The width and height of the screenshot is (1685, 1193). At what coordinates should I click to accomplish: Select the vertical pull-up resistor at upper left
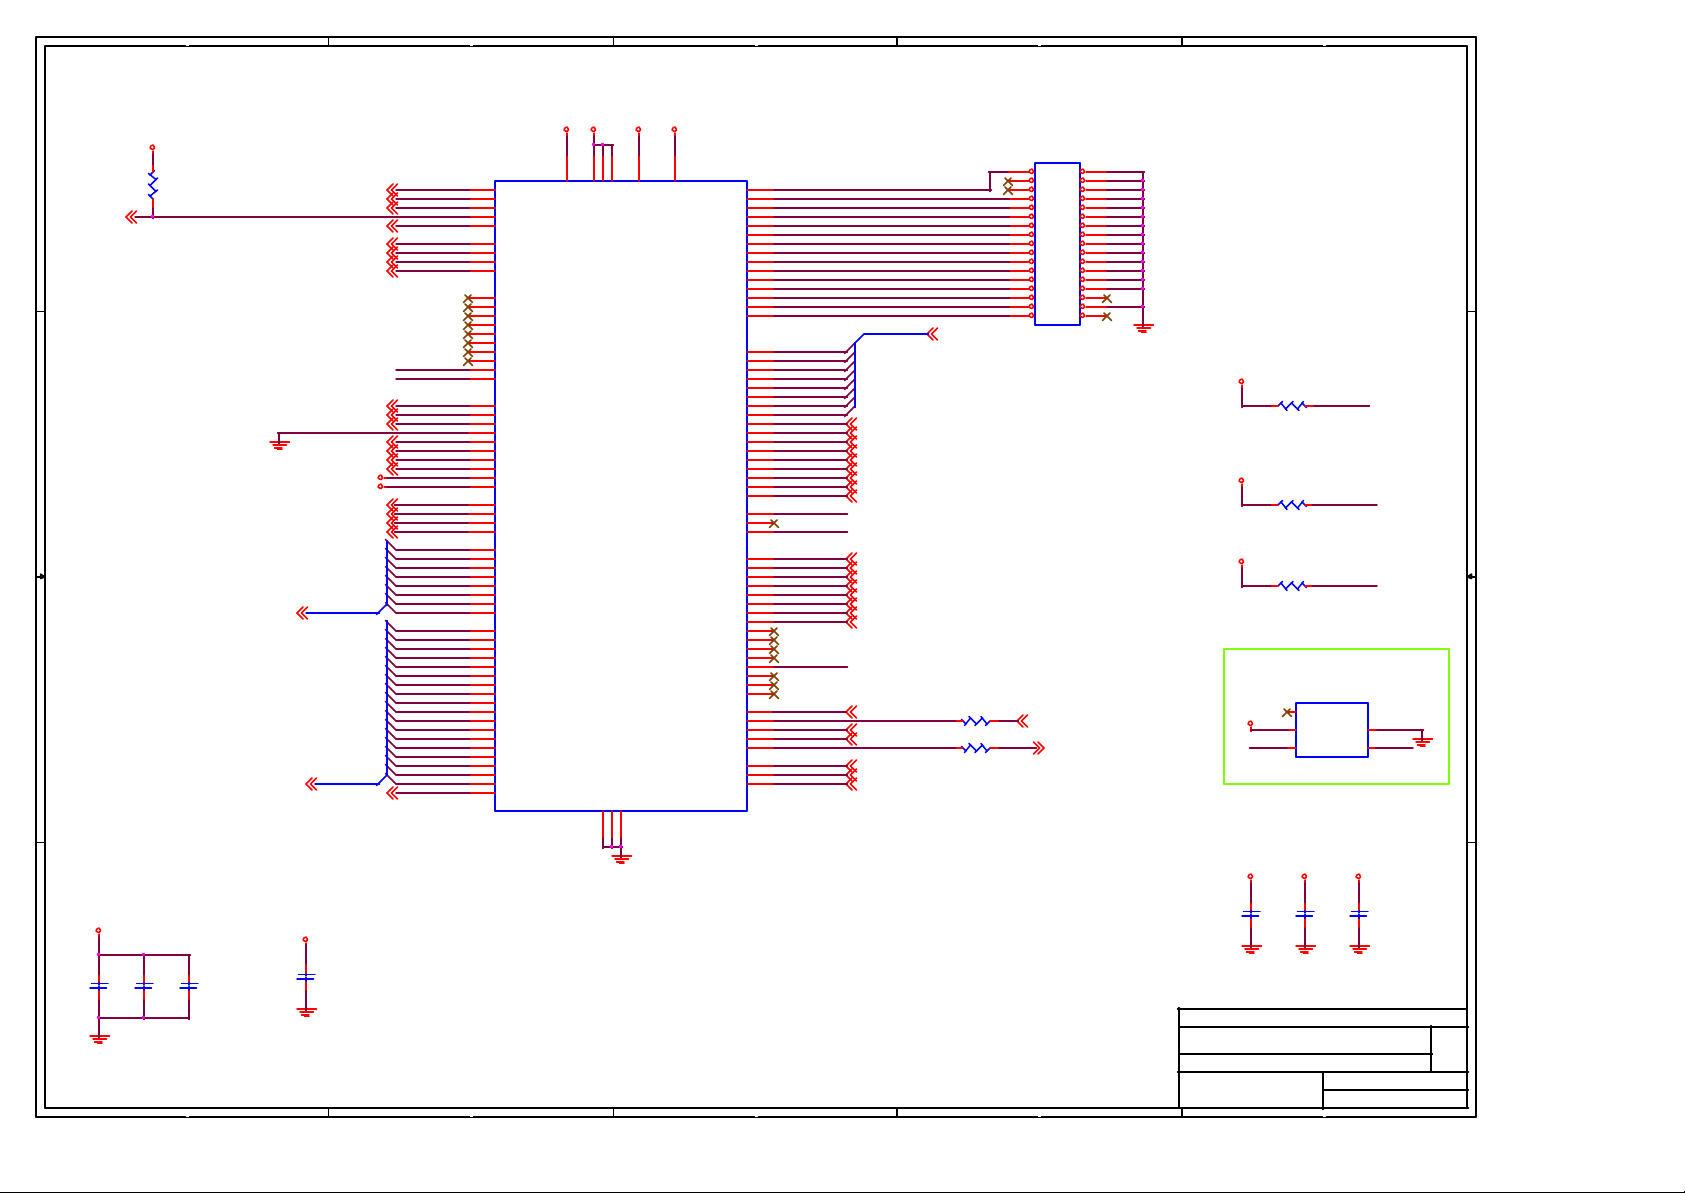pos(152,186)
